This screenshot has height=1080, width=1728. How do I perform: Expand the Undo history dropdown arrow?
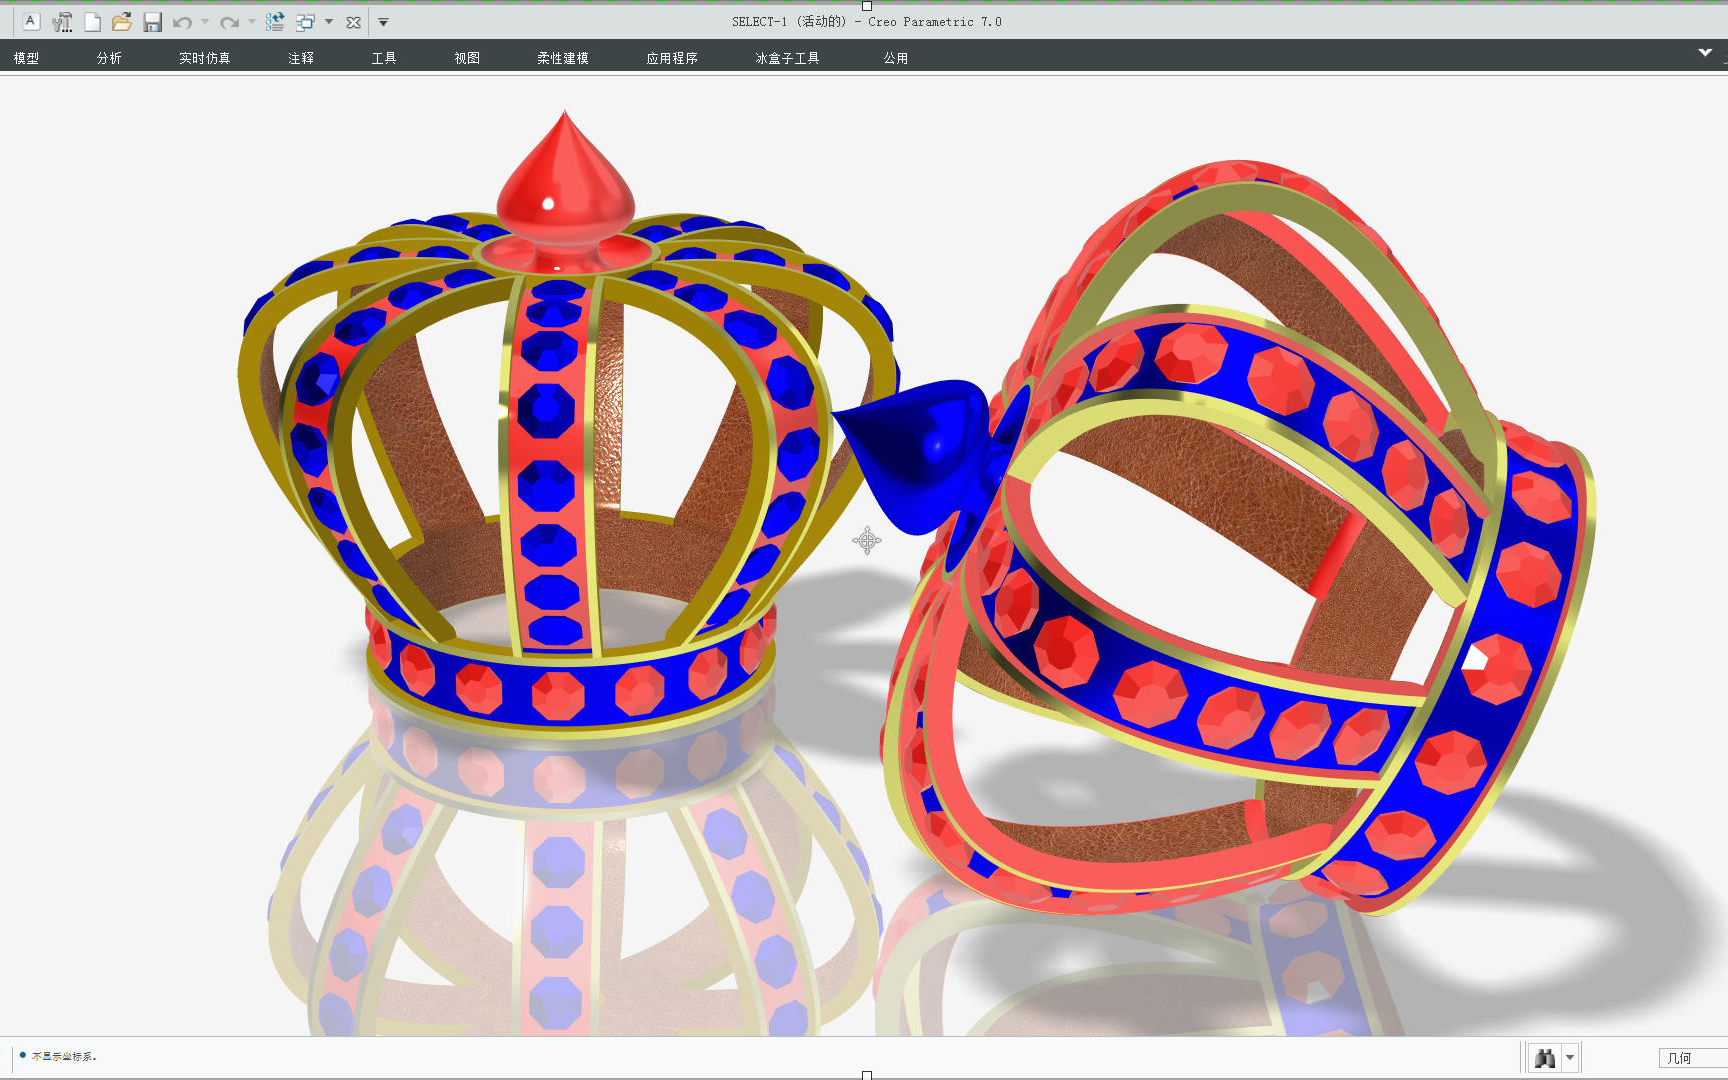click(x=205, y=22)
